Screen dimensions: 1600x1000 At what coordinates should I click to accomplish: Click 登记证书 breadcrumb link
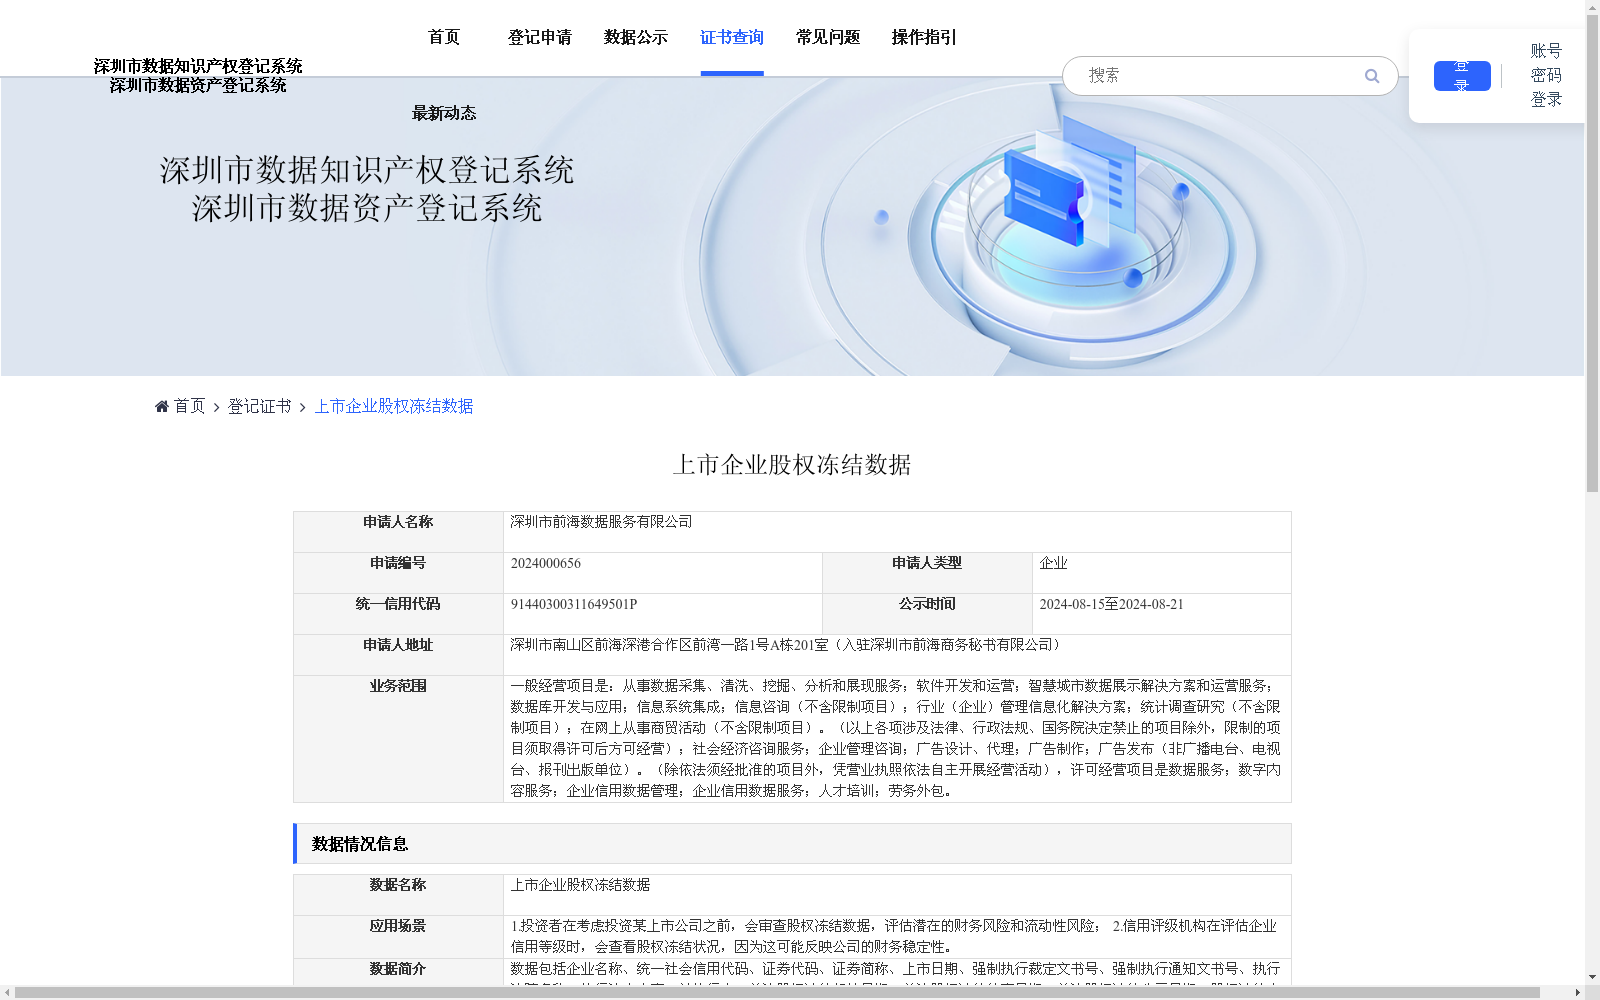pyautogui.click(x=259, y=406)
